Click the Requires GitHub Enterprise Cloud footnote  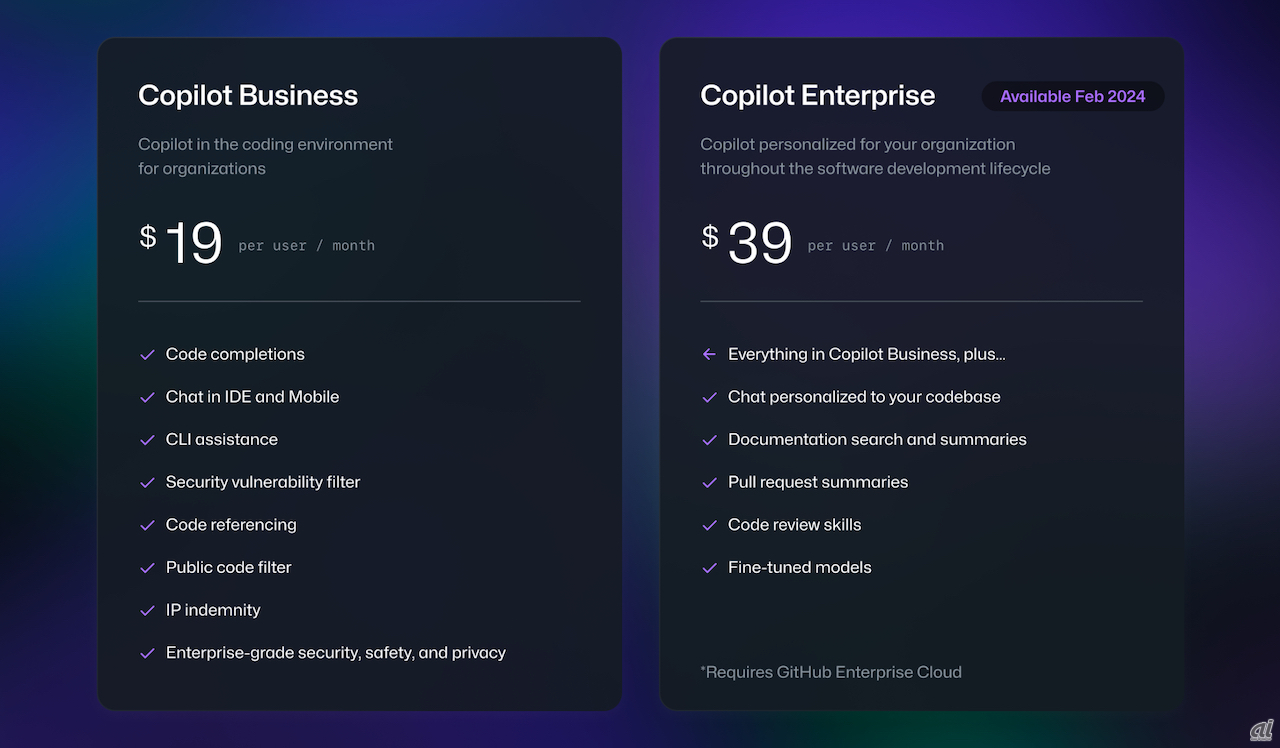point(831,673)
